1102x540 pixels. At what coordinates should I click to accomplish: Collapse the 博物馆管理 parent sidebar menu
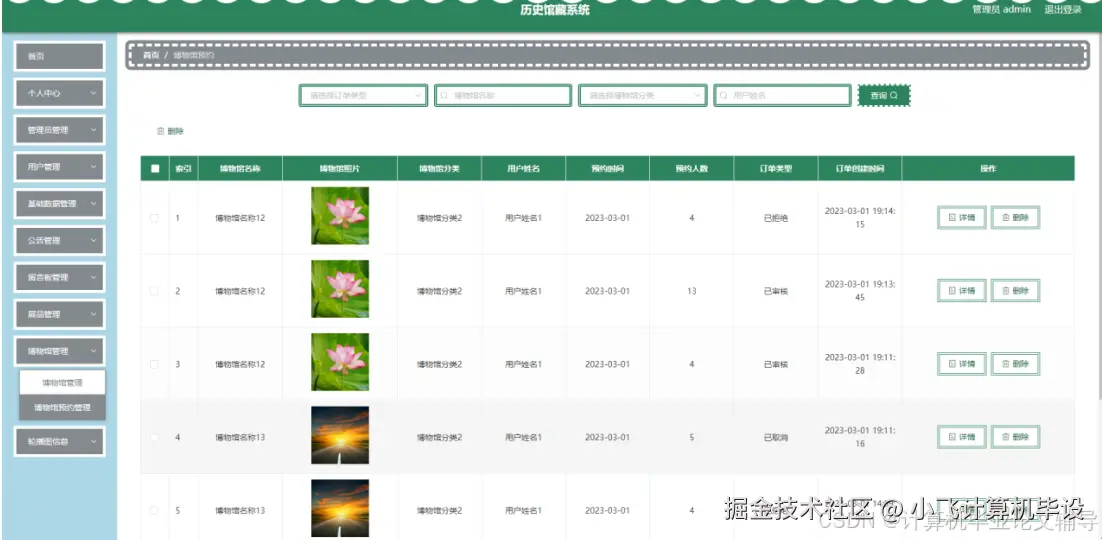click(60, 351)
